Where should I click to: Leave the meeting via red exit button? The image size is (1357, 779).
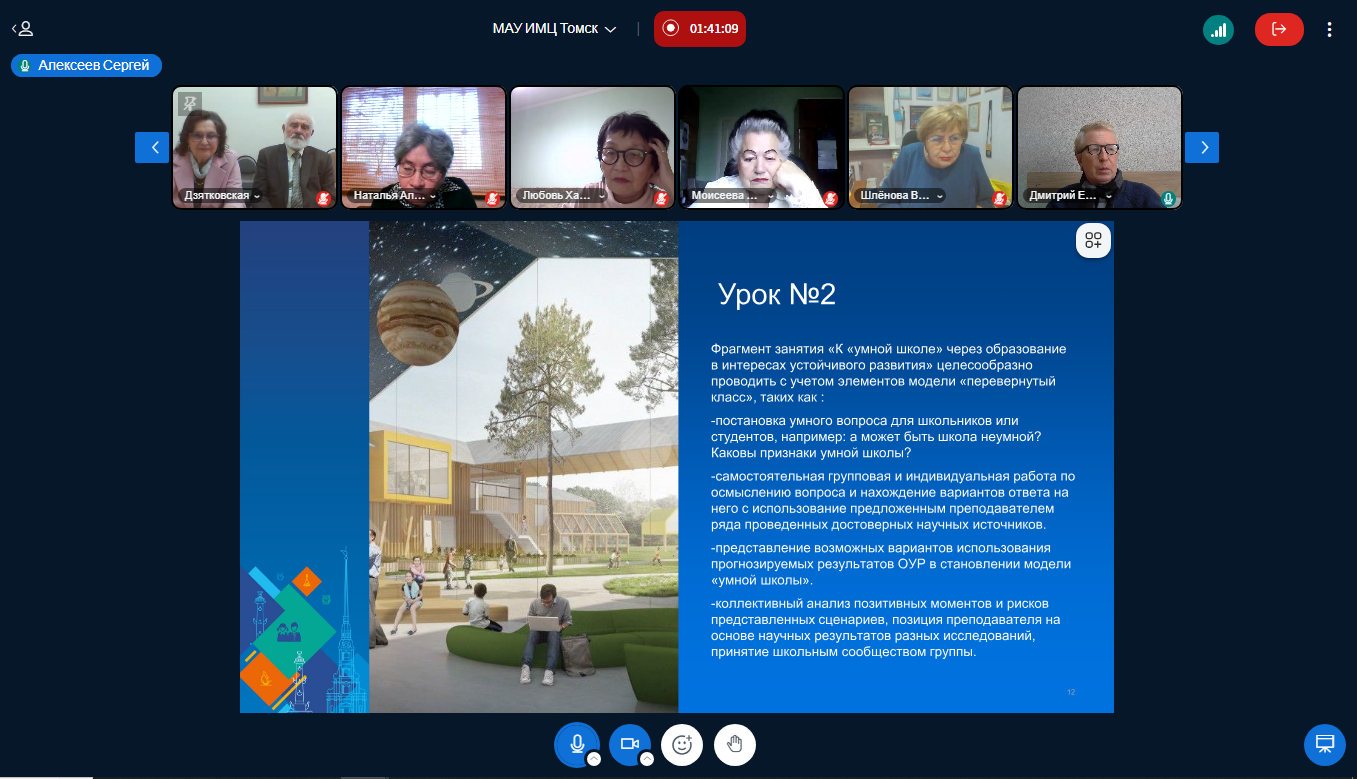(x=1279, y=30)
